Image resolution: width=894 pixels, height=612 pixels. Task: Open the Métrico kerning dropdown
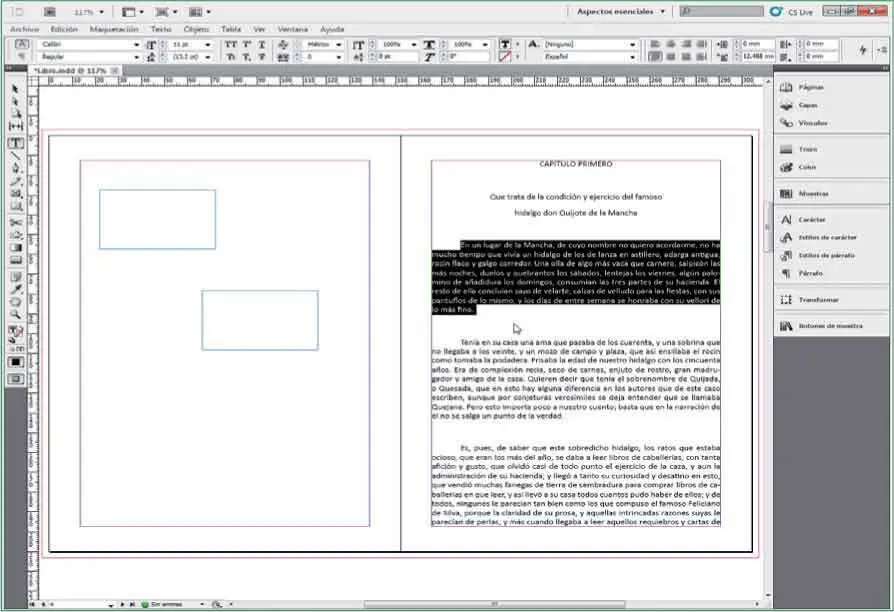[x=339, y=44]
